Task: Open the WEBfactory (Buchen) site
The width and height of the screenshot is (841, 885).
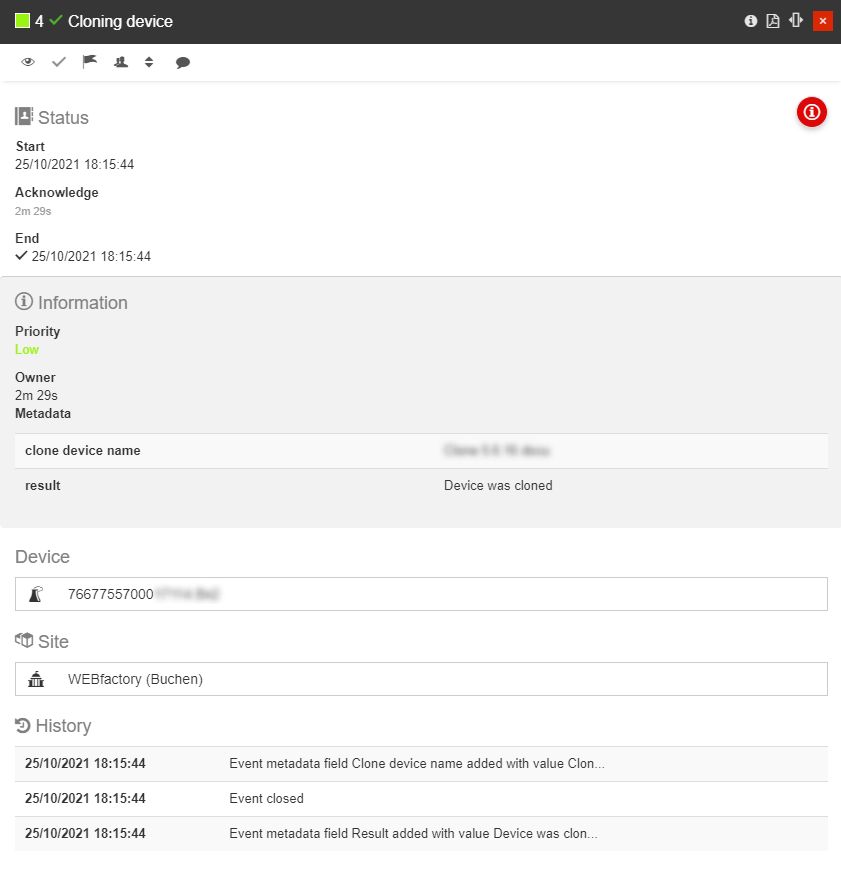Action: pos(421,679)
